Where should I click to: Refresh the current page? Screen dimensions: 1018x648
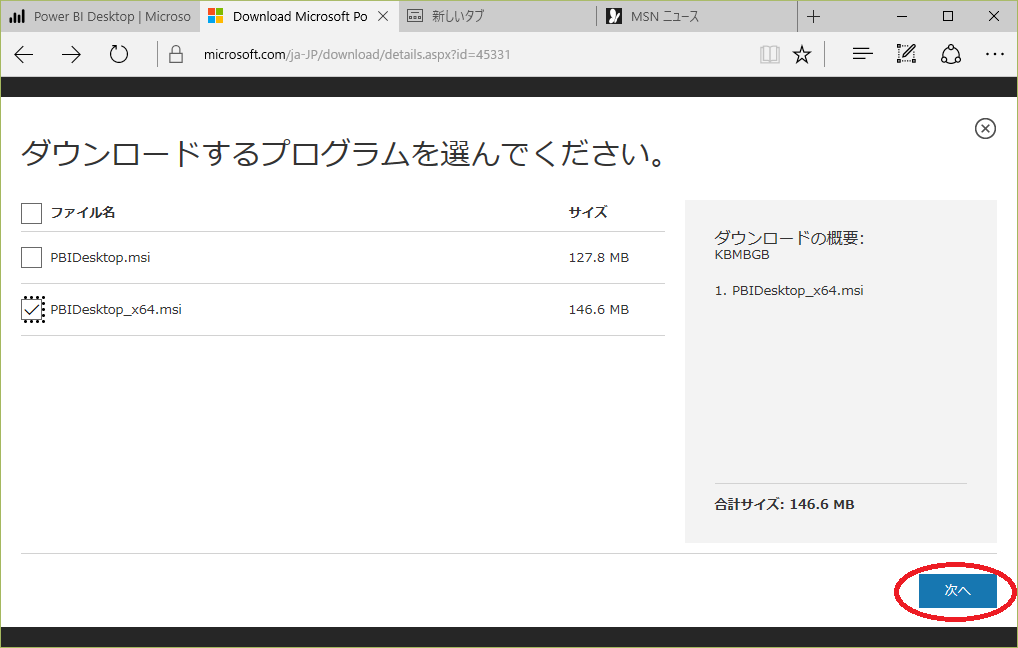119,55
